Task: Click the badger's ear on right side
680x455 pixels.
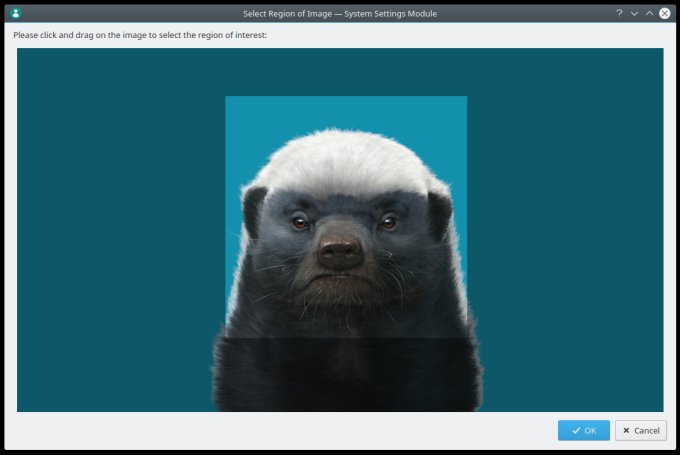Action: tap(440, 212)
